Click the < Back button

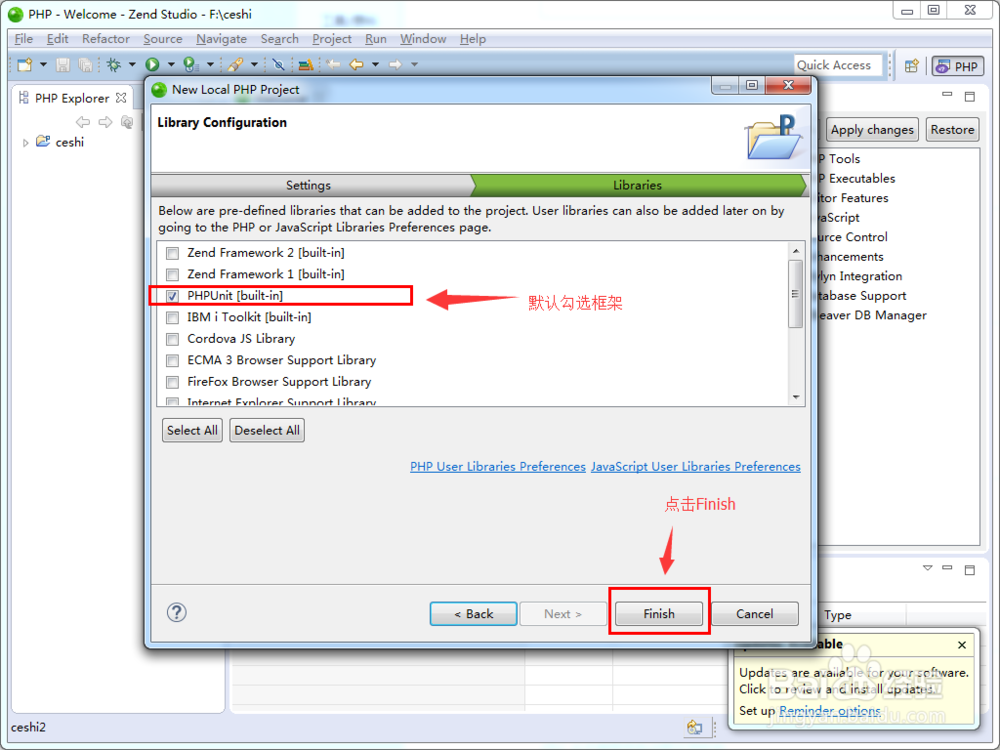473,614
